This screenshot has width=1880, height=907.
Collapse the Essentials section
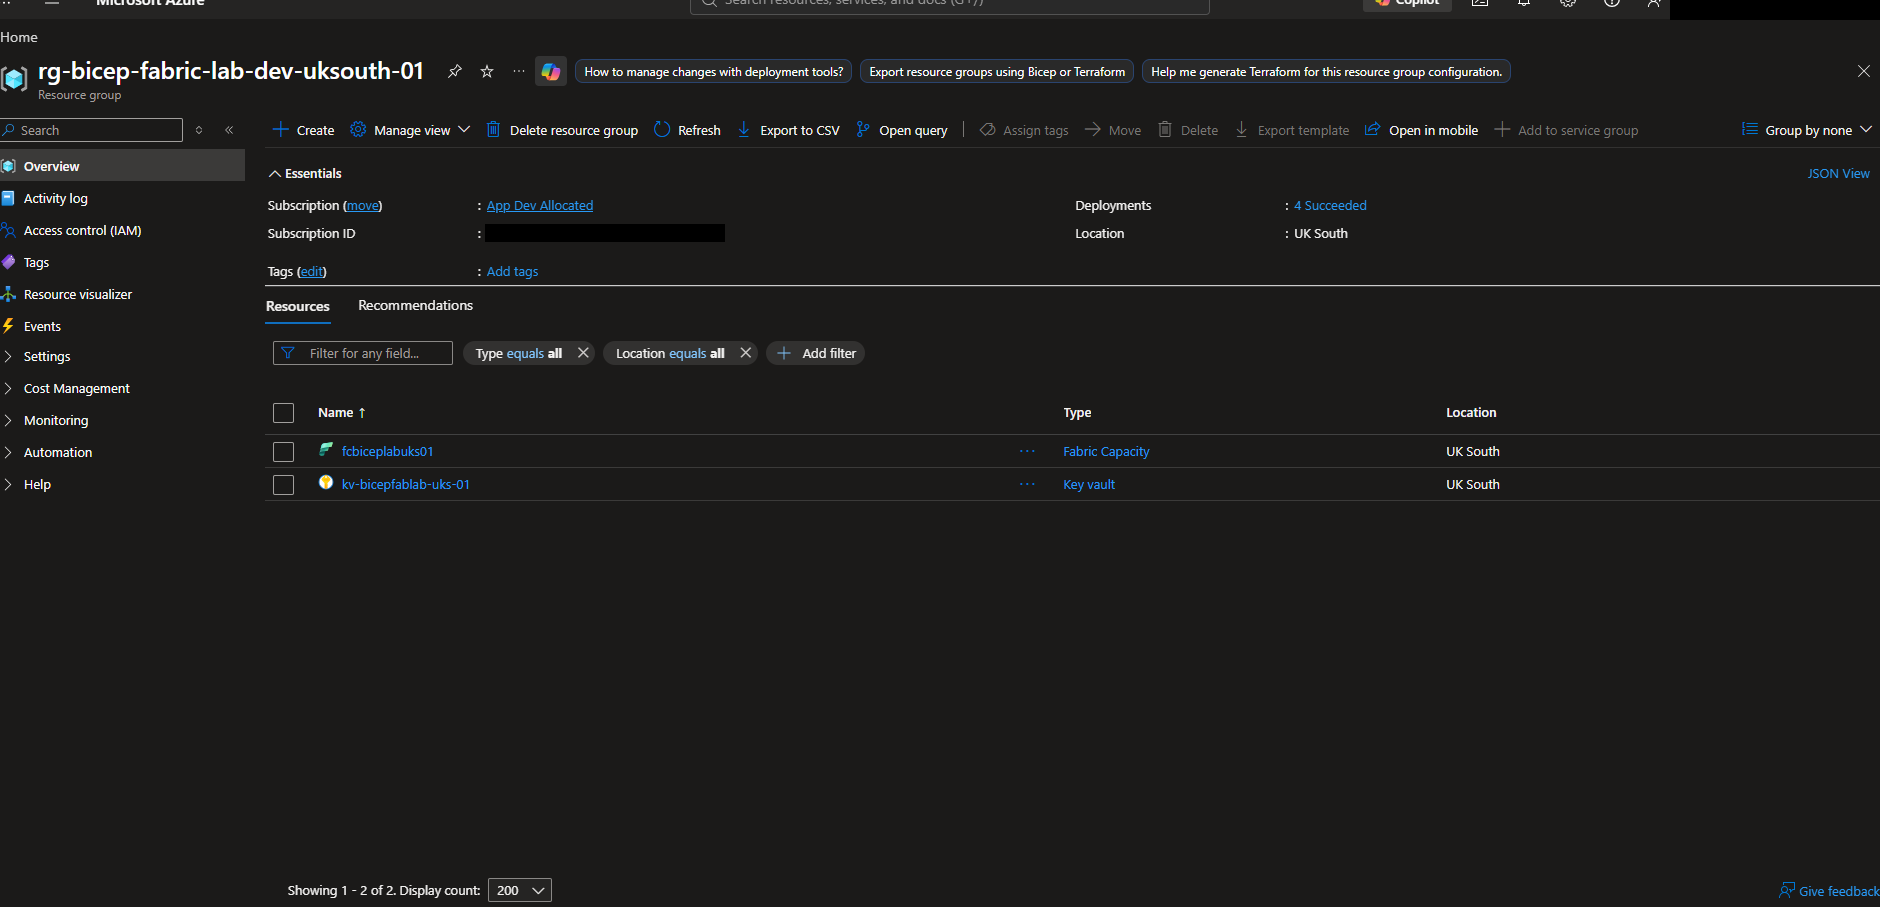pos(305,173)
